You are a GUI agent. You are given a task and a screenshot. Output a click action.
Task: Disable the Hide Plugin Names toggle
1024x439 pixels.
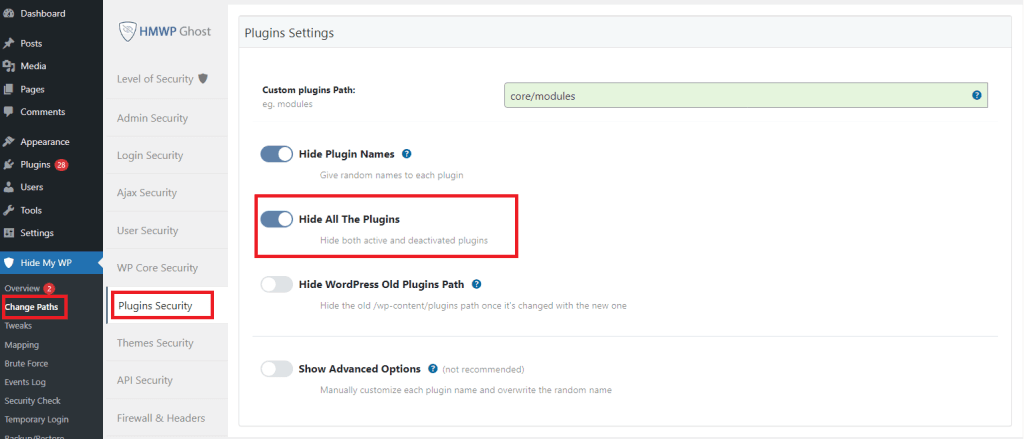pos(277,154)
